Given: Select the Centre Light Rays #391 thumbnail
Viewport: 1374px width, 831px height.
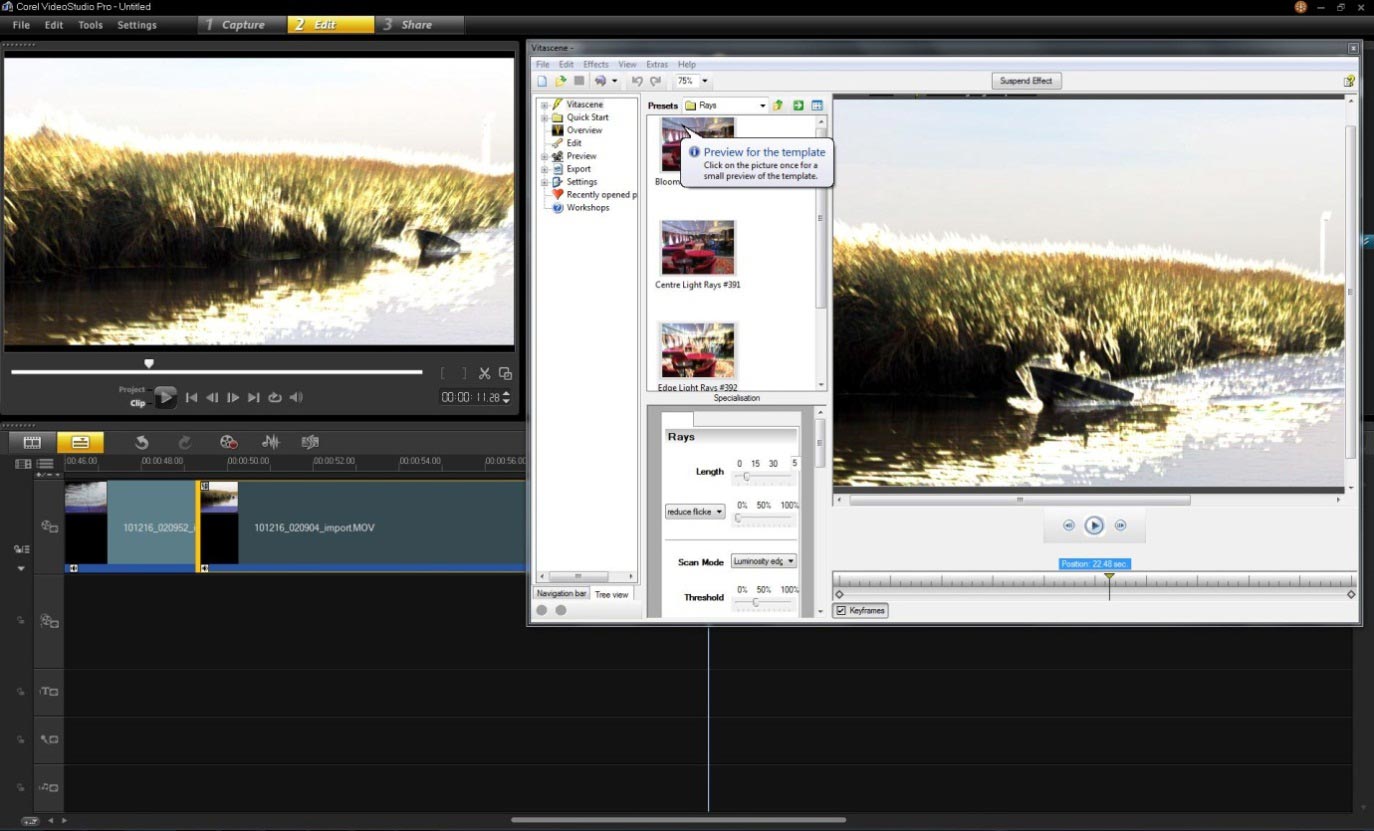Looking at the screenshot, I should point(697,247).
